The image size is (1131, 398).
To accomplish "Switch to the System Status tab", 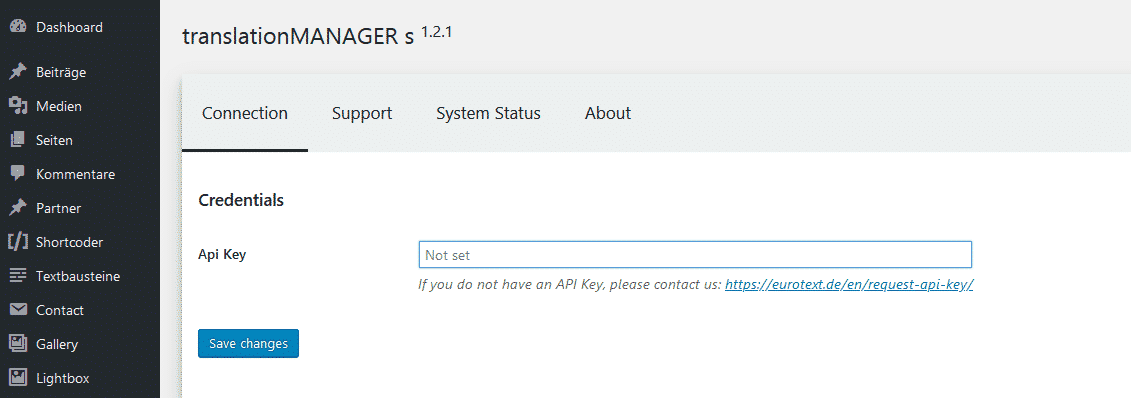I will pos(488,113).
